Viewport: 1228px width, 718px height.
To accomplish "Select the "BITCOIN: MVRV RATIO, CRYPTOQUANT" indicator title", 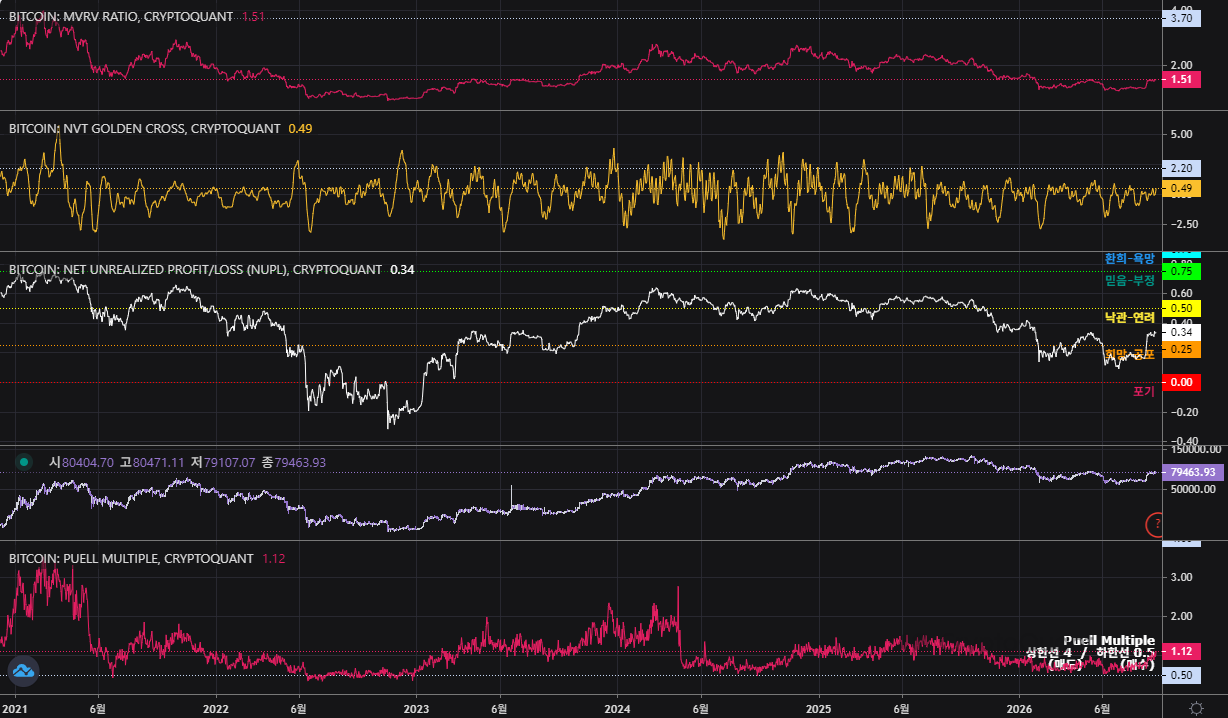I will [x=121, y=17].
